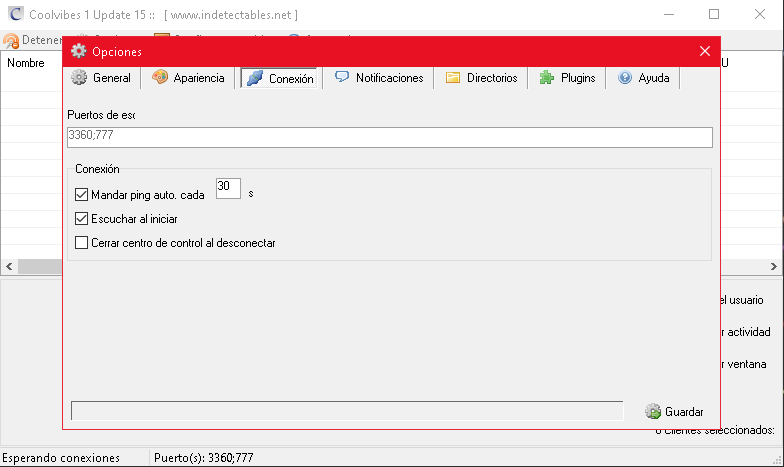The width and height of the screenshot is (784, 467).
Task: Switch to the Notificaciones tab
Action: coord(379,78)
